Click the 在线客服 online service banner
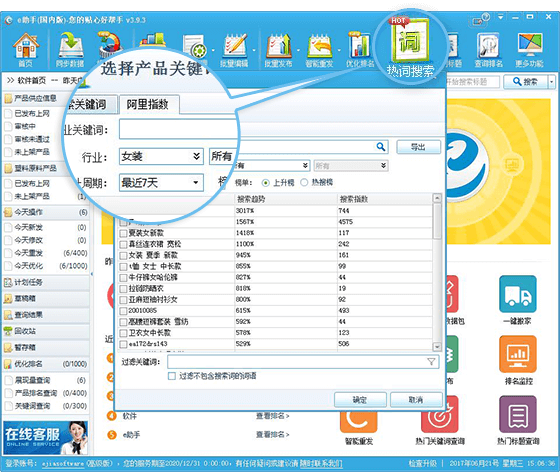The width and height of the screenshot is (560, 472). coord(45,437)
